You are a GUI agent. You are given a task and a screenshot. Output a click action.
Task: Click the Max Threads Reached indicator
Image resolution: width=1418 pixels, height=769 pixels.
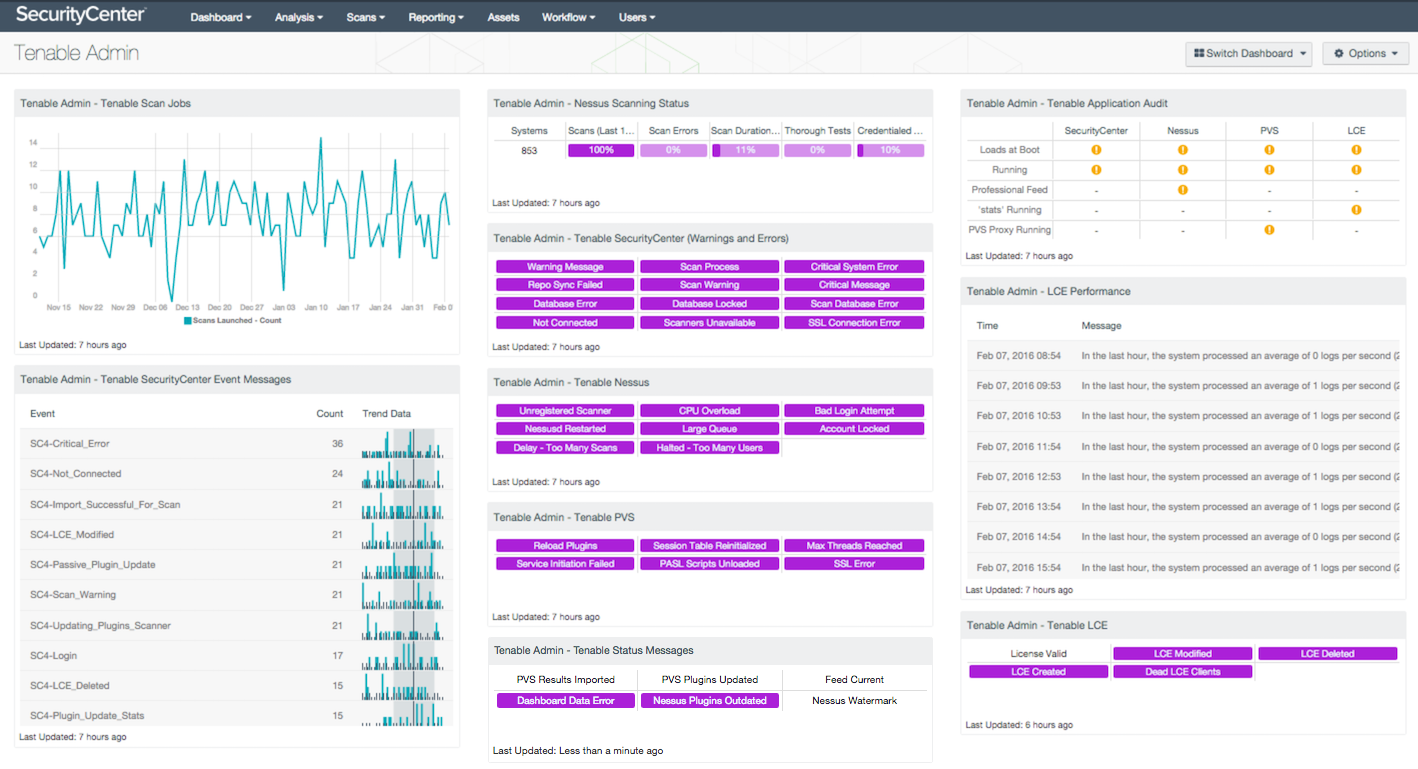pos(854,546)
